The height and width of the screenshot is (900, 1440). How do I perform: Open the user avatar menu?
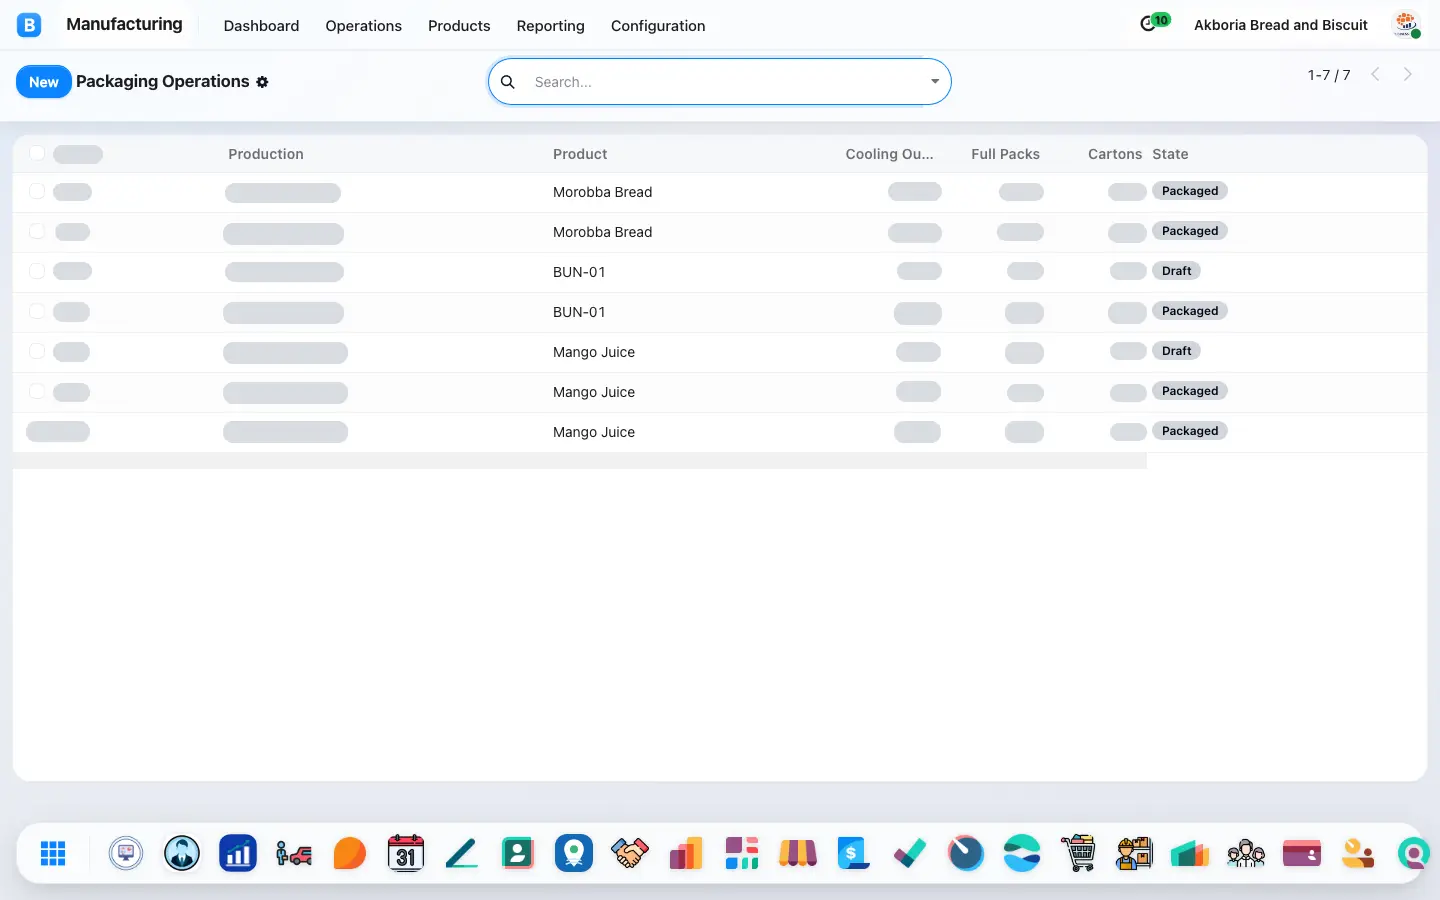pyautogui.click(x=1407, y=25)
